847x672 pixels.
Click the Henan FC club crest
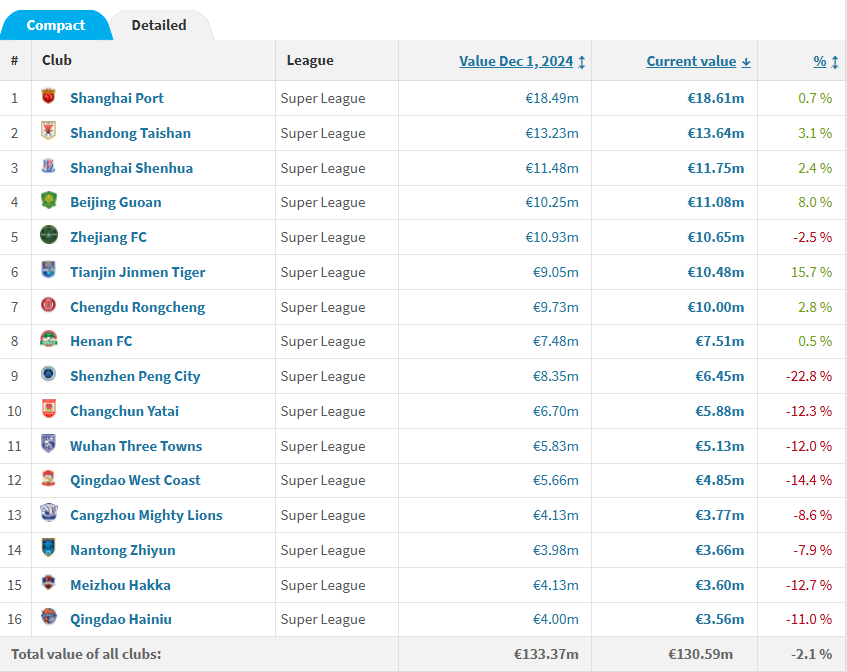coord(49,339)
